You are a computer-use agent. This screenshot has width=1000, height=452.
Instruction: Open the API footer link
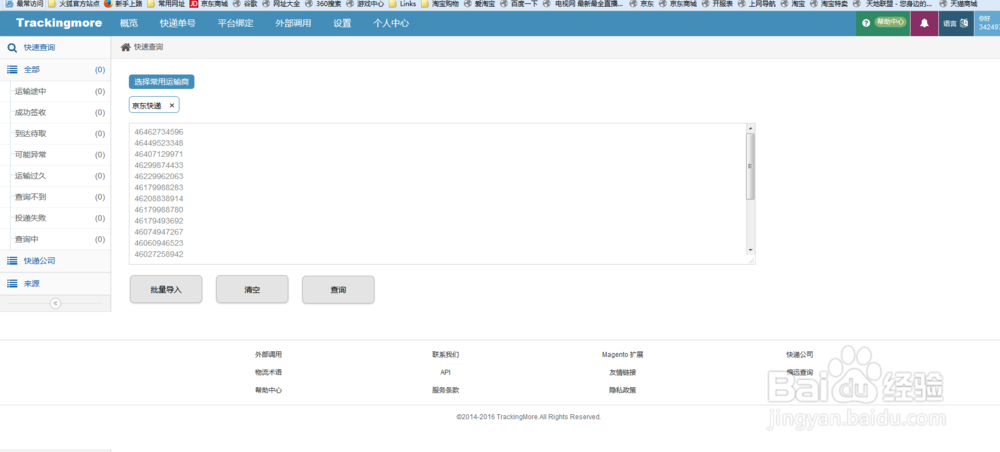click(445, 372)
